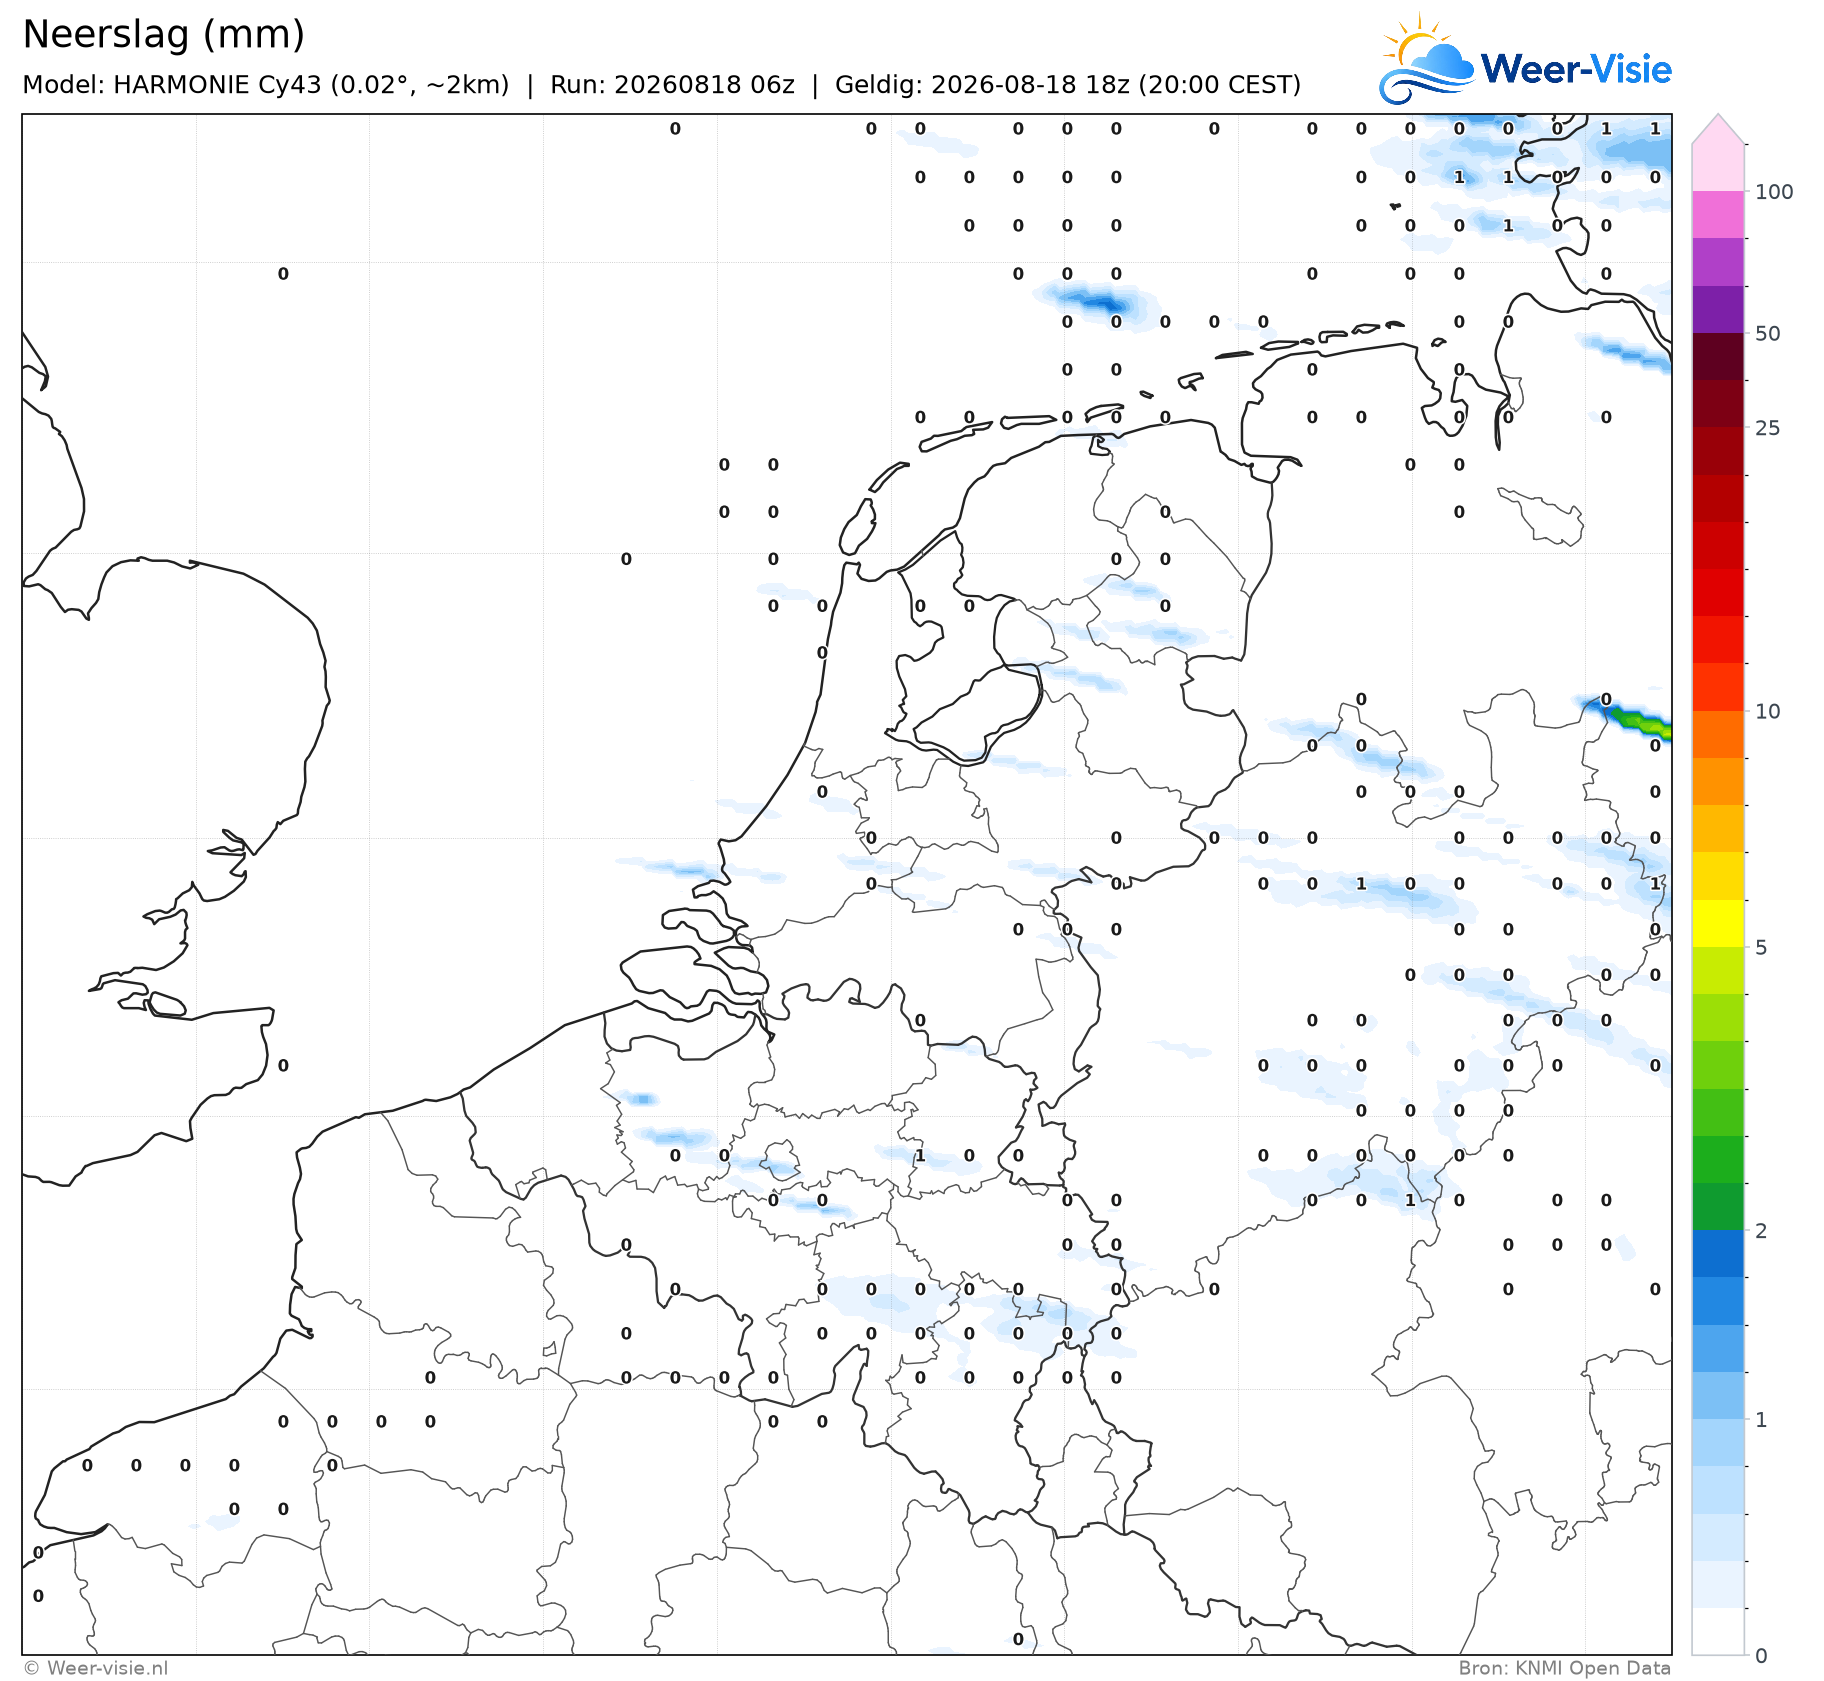Select the yellow swatch next to 5

(x=1718, y=923)
